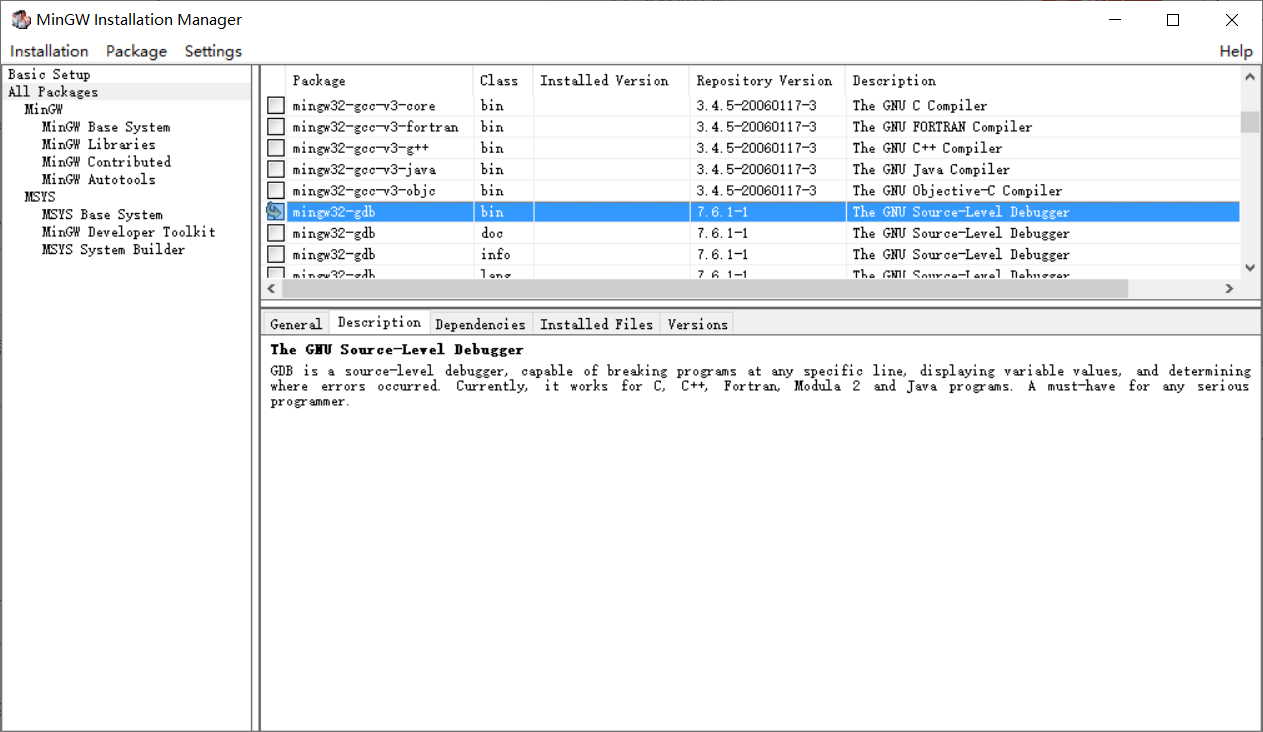Click the marked-for-install icon beside mingw32-gdb bin
The height and width of the screenshot is (732, 1263).
tap(275, 212)
